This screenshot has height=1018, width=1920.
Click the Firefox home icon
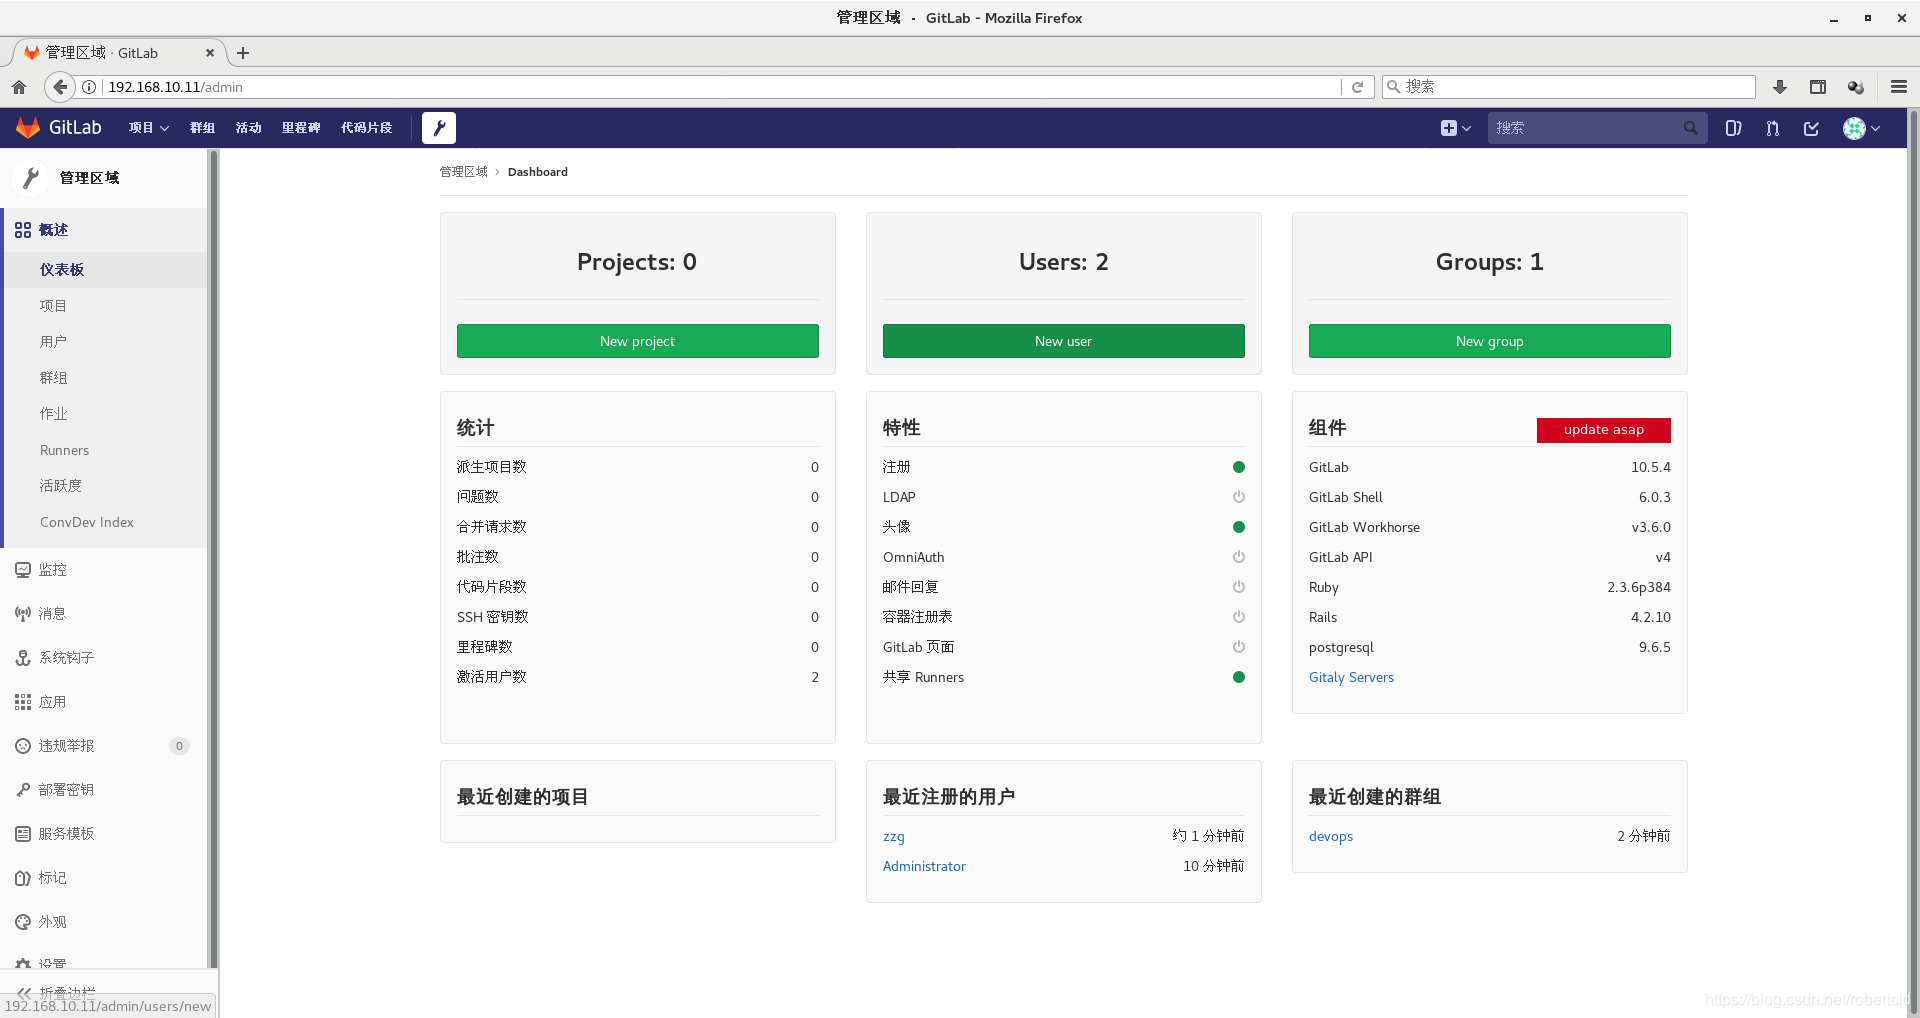pos(19,87)
